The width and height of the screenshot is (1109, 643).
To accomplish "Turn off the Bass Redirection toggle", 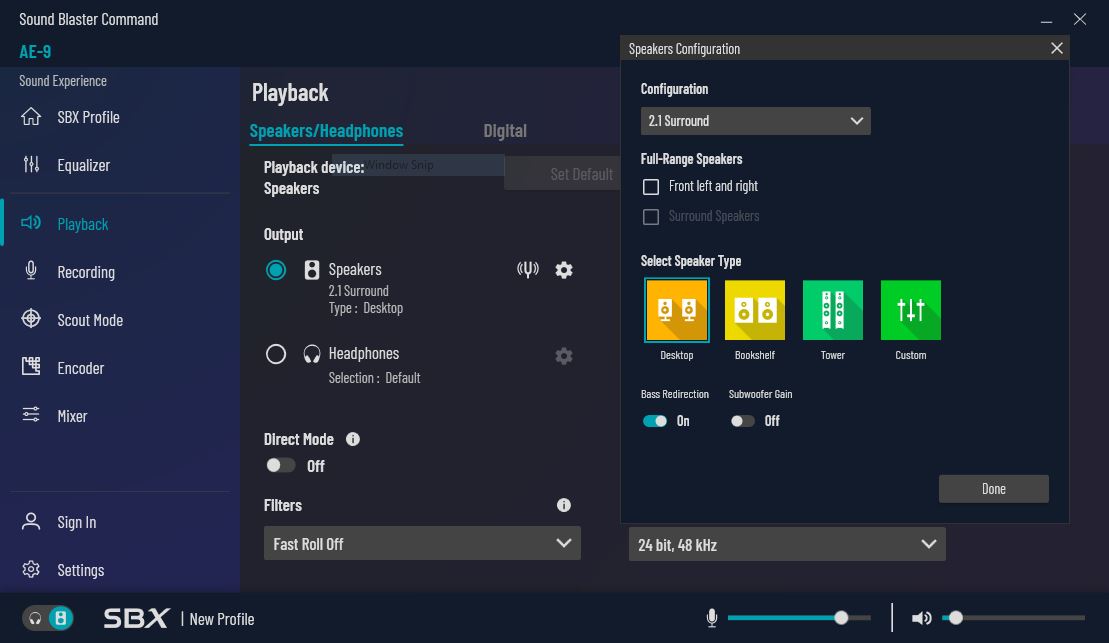I will (655, 421).
